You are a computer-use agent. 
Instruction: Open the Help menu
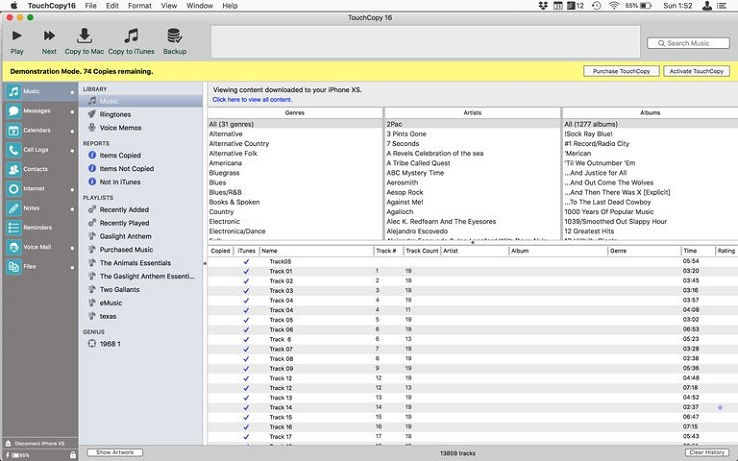230,6
